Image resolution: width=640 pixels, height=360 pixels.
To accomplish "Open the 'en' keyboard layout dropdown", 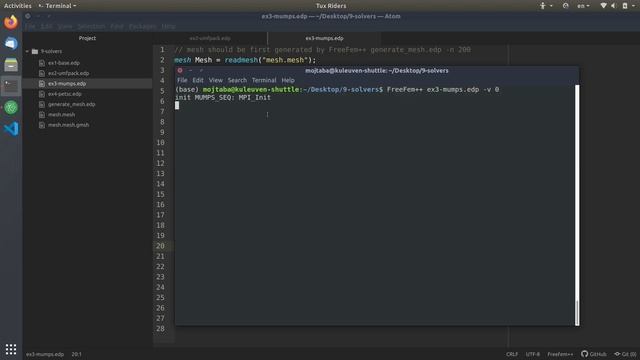I will pyautogui.click(x=583, y=6).
